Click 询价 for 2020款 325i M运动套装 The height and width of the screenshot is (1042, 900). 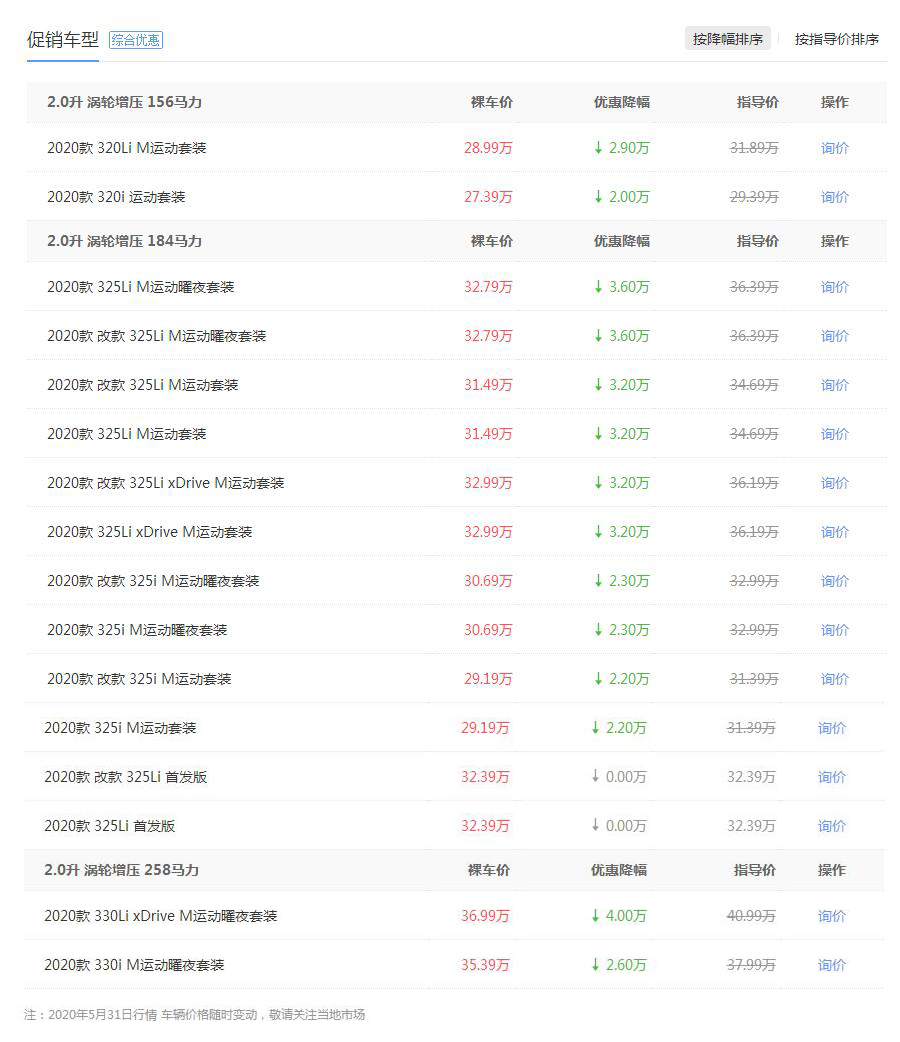(x=832, y=728)
